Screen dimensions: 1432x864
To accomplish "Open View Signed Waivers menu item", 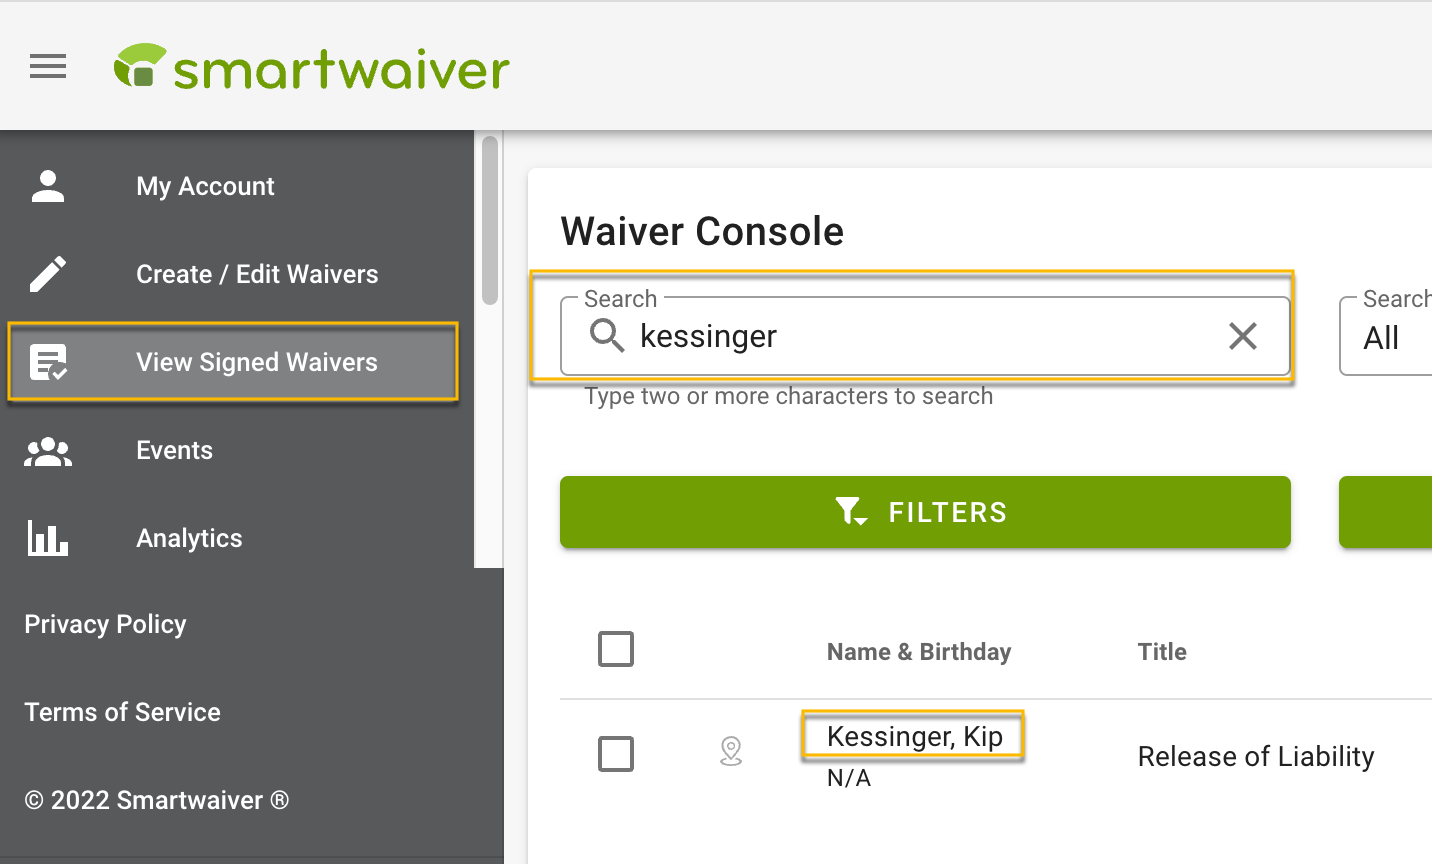I will coord(233,362).
